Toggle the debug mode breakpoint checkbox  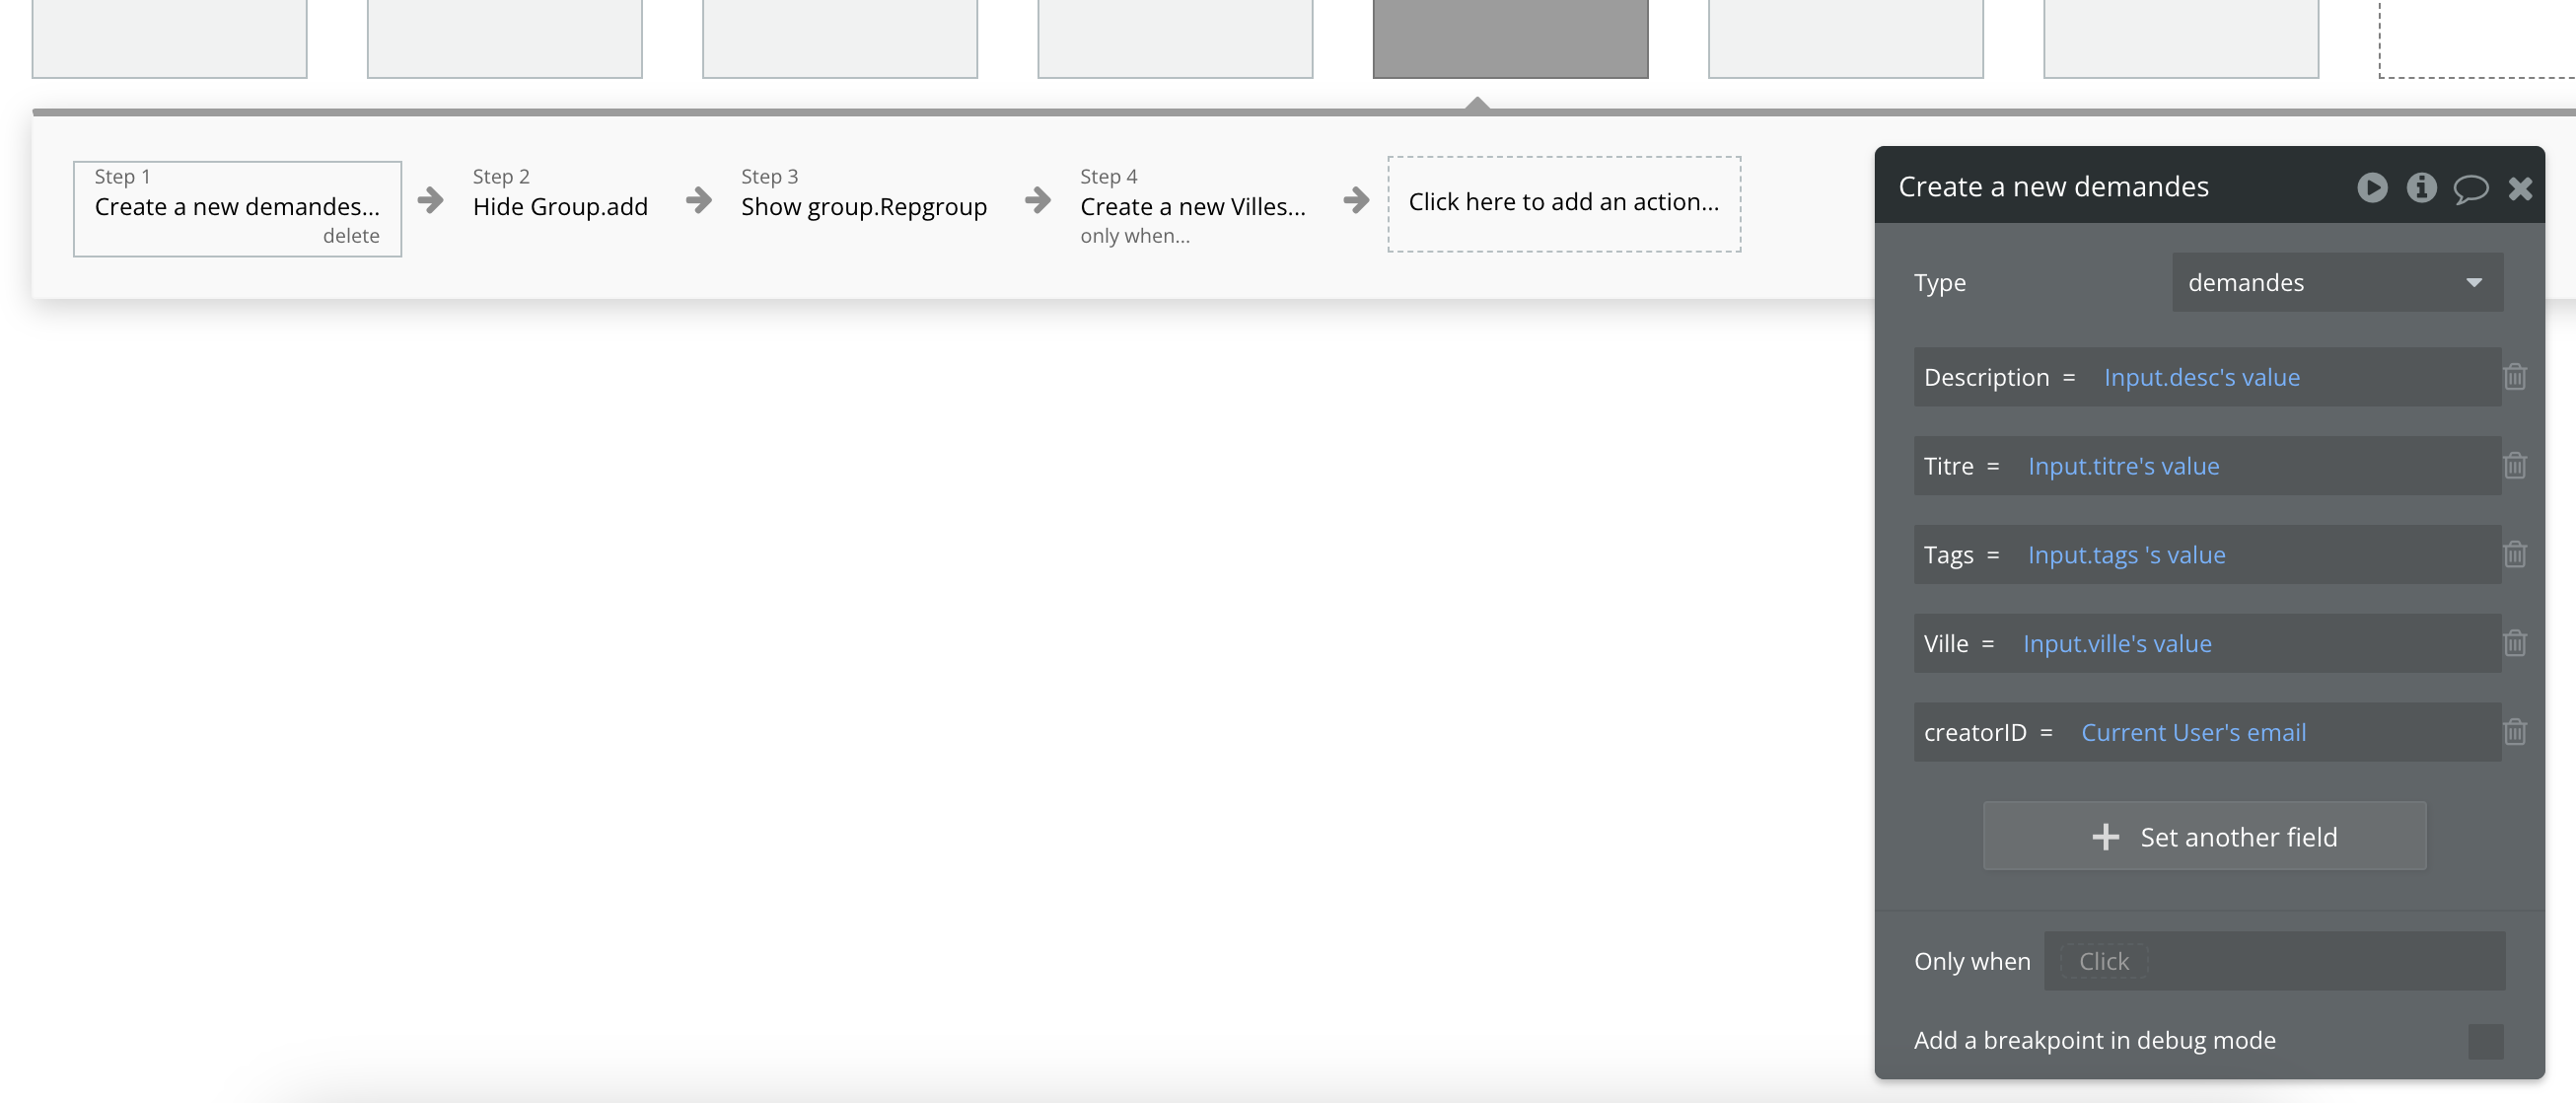tap(2485, 1041)
